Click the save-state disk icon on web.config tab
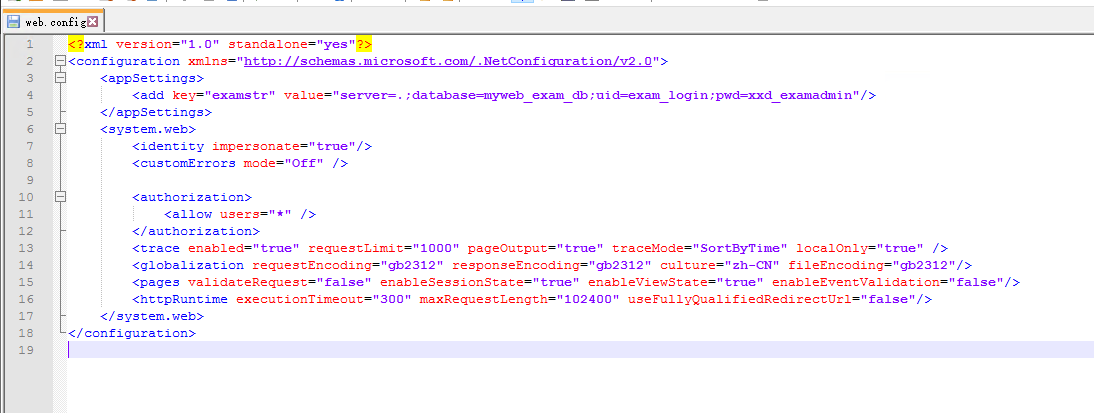 click(x=13, y=22)
